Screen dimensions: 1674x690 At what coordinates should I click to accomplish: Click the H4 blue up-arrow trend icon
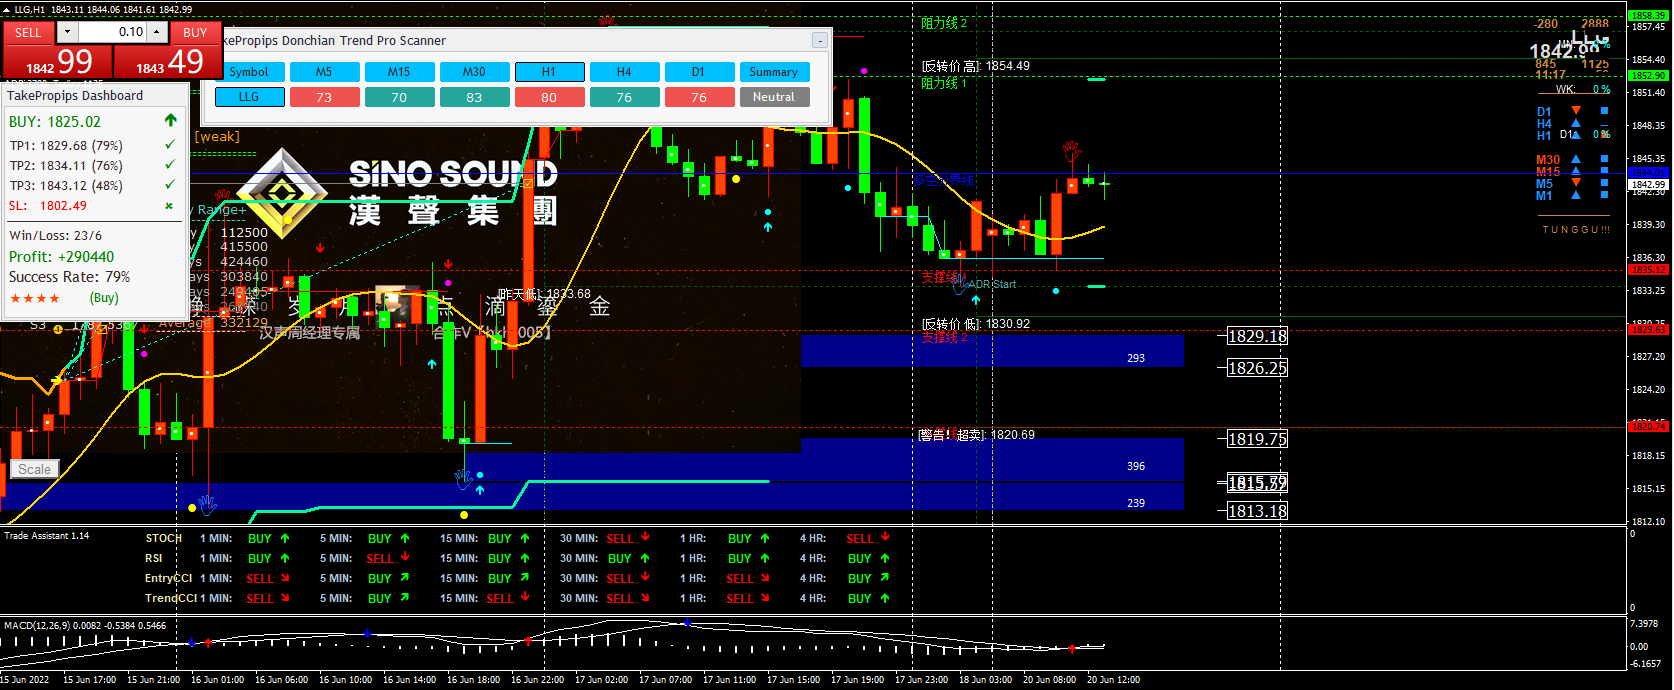click(1576, 123)
